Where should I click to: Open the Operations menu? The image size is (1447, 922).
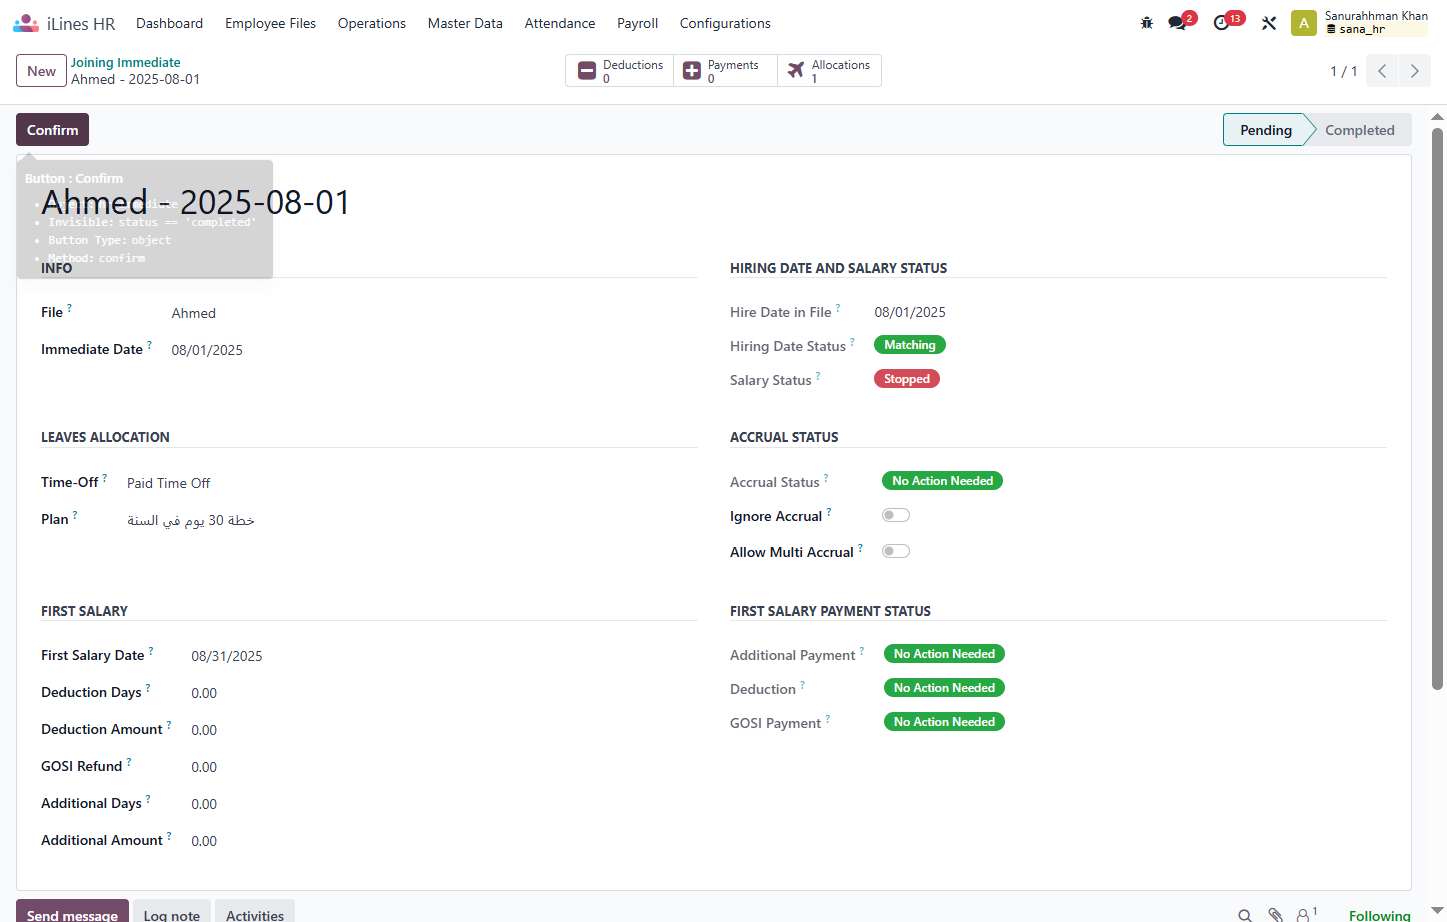coord(372,23)
